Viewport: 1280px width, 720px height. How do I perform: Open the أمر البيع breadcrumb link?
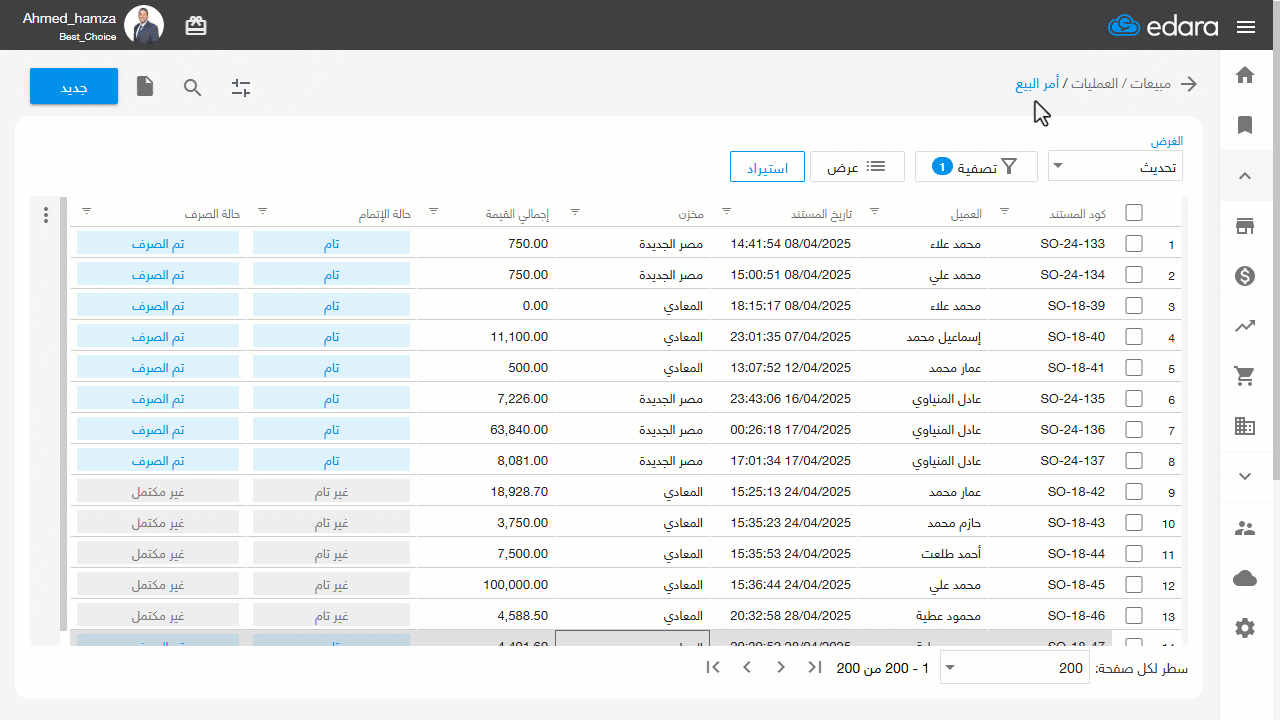(1038, 84)
